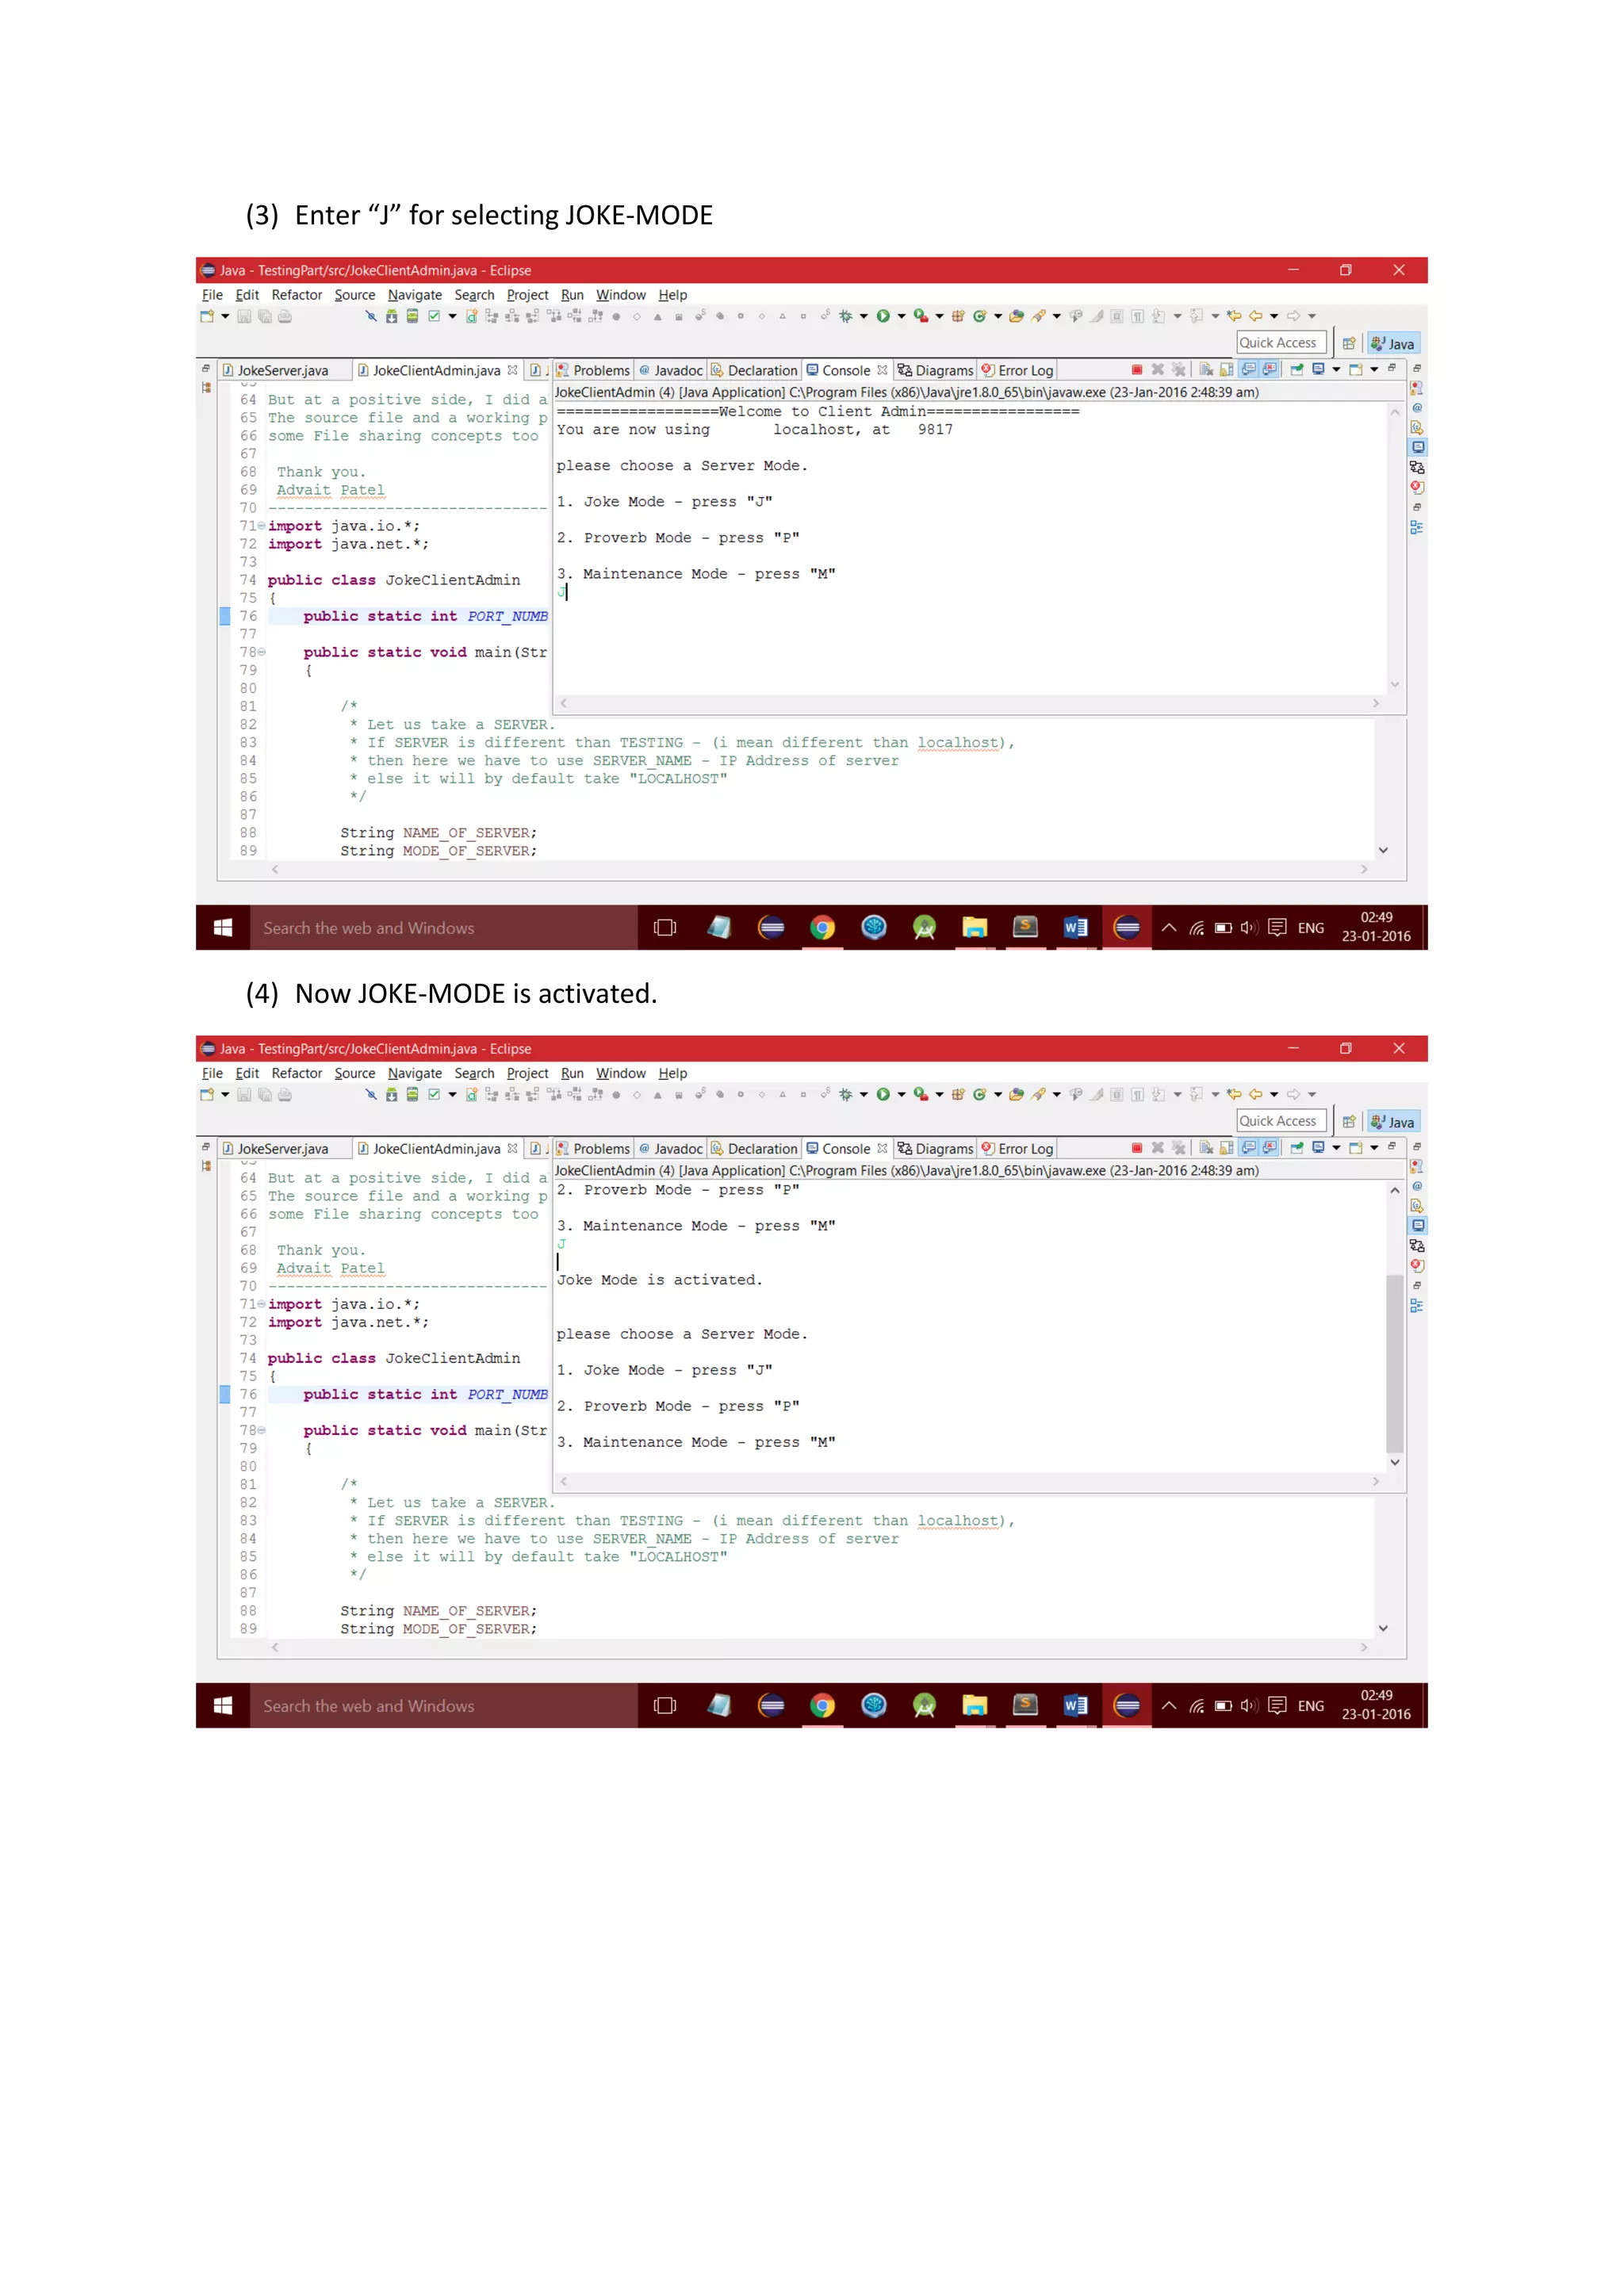This screenshot has height=2296, width=1624.
Task: Click Remove All Terminated Launches in upper console
Action: coord(1178,370)
